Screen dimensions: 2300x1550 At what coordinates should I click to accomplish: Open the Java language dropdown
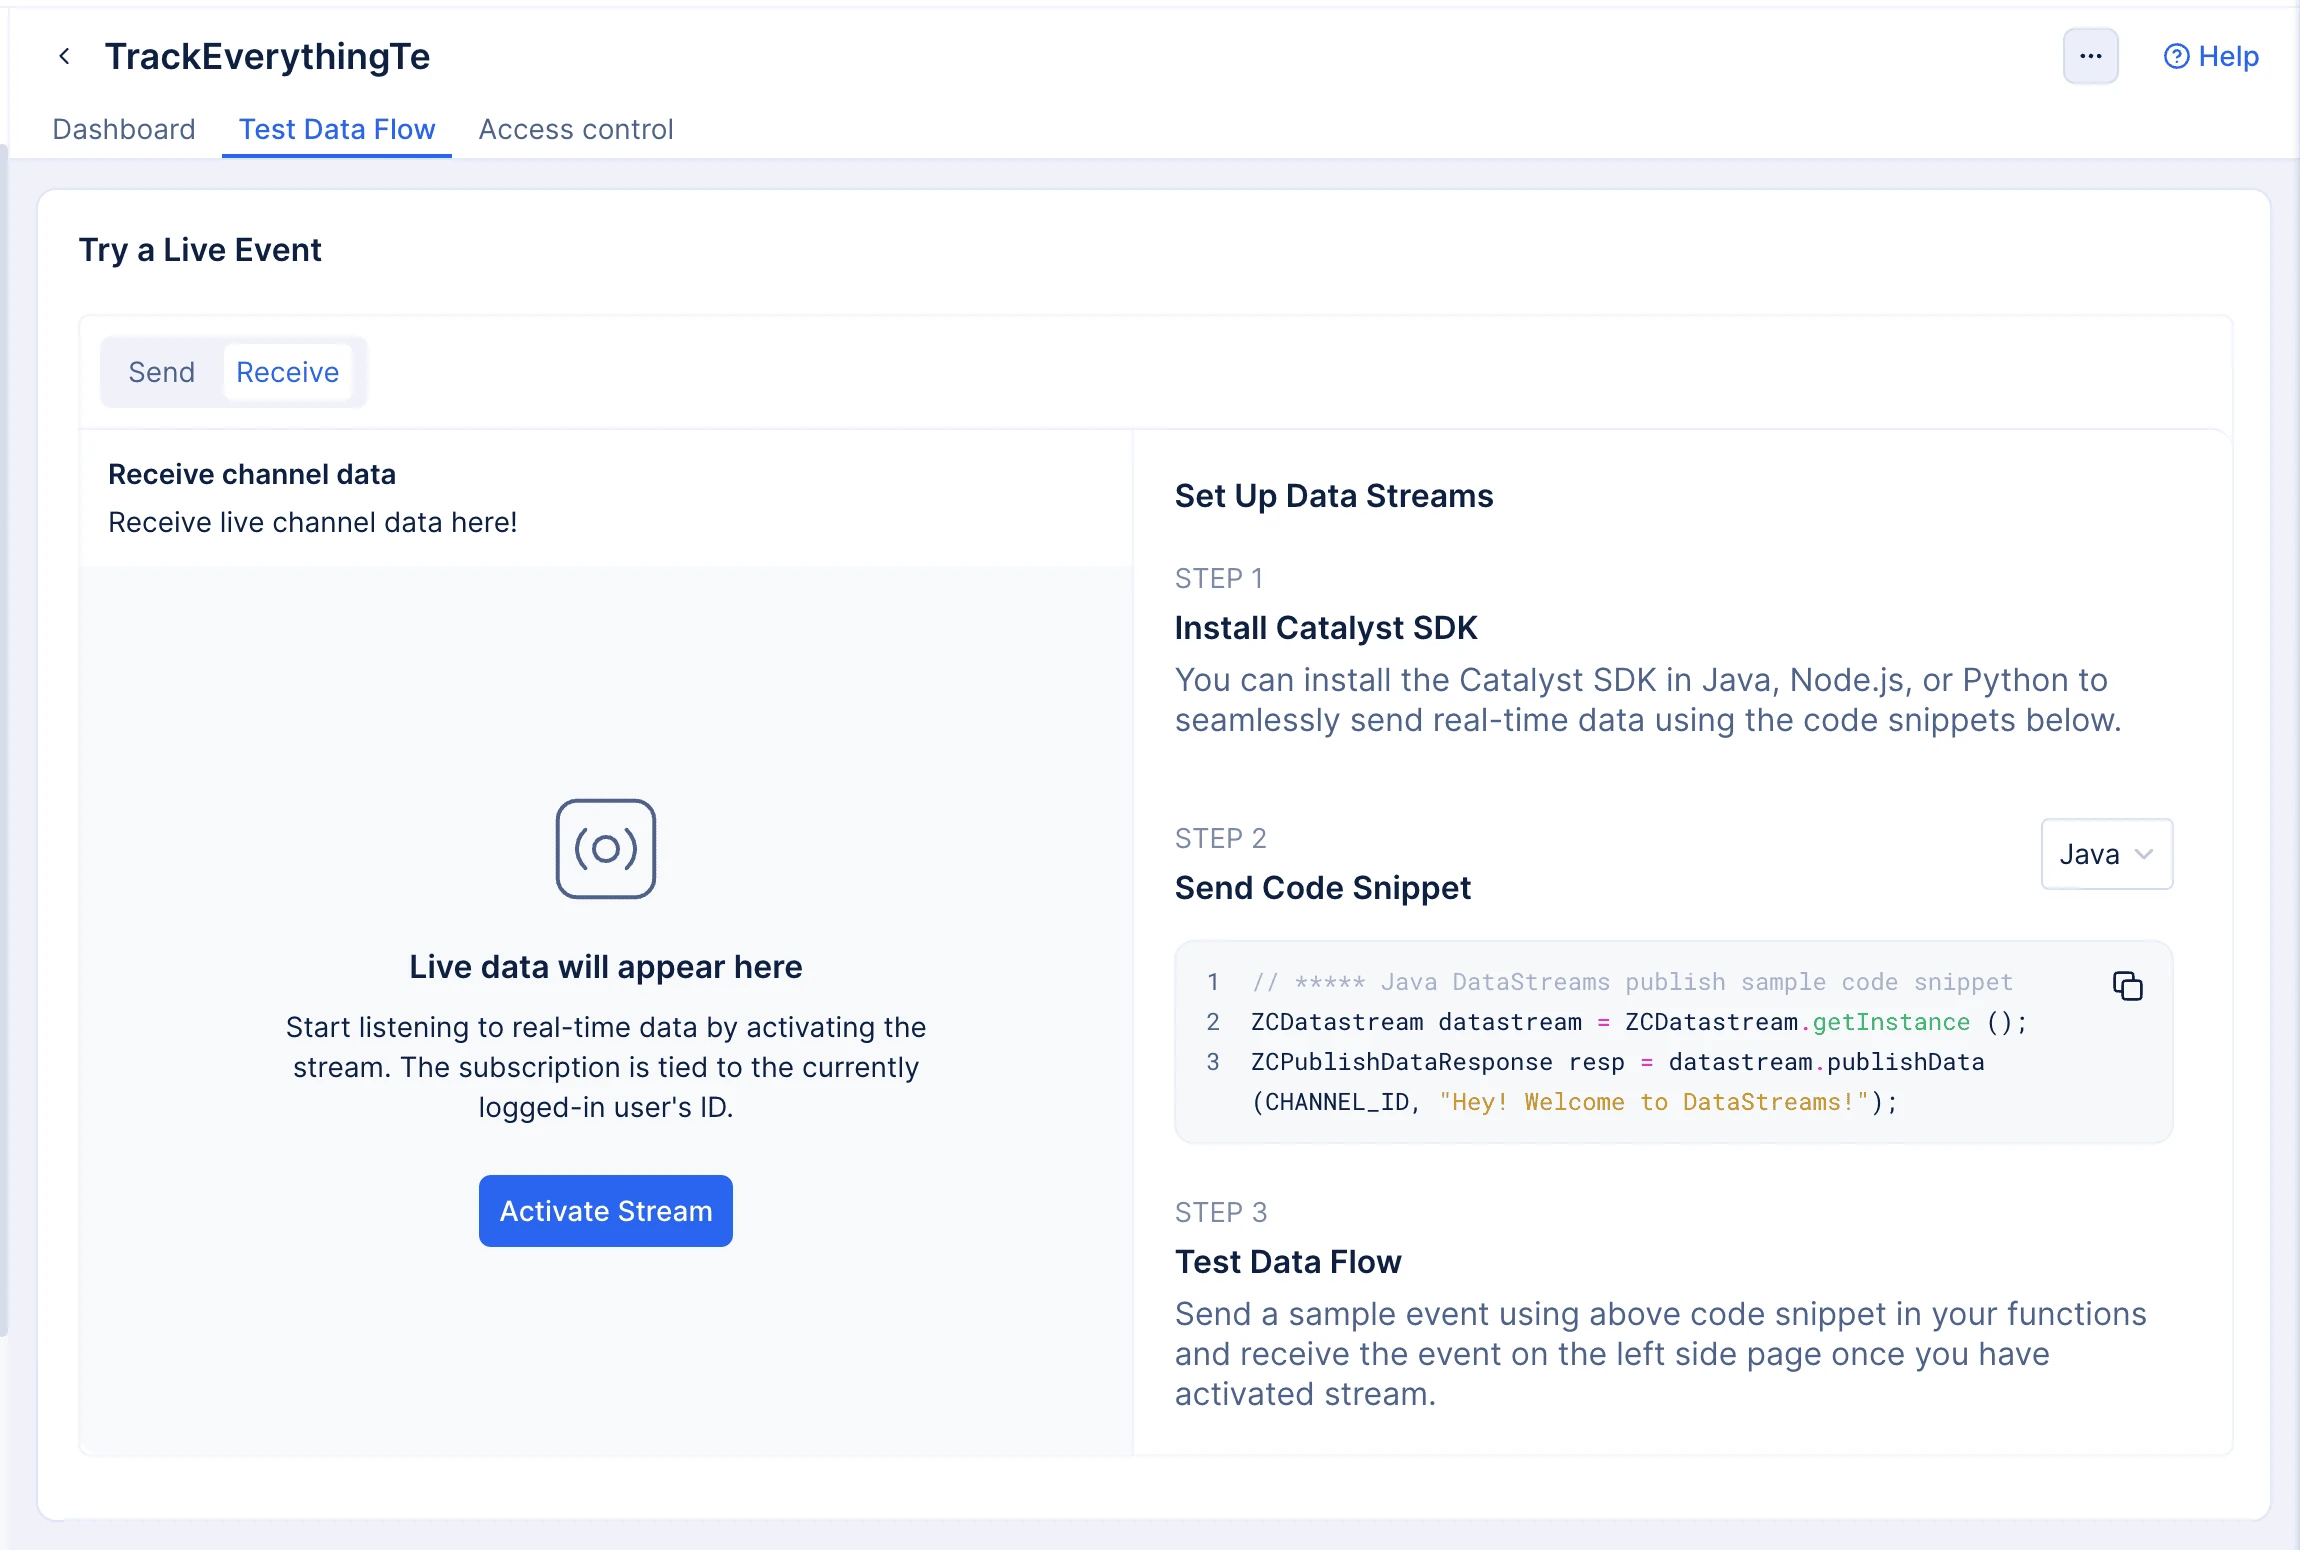[x=2106, y=854]
